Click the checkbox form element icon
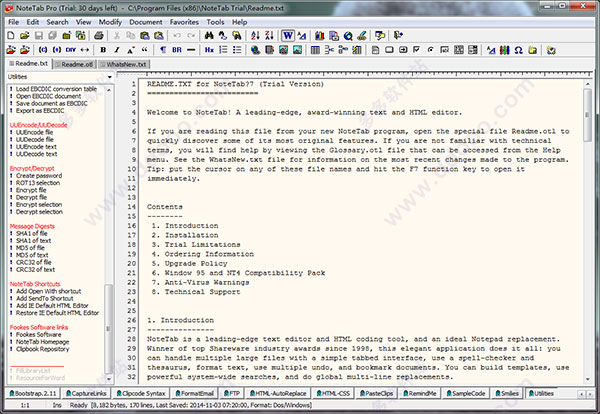This screenshot has height=414, width=600. coord(417,50)
